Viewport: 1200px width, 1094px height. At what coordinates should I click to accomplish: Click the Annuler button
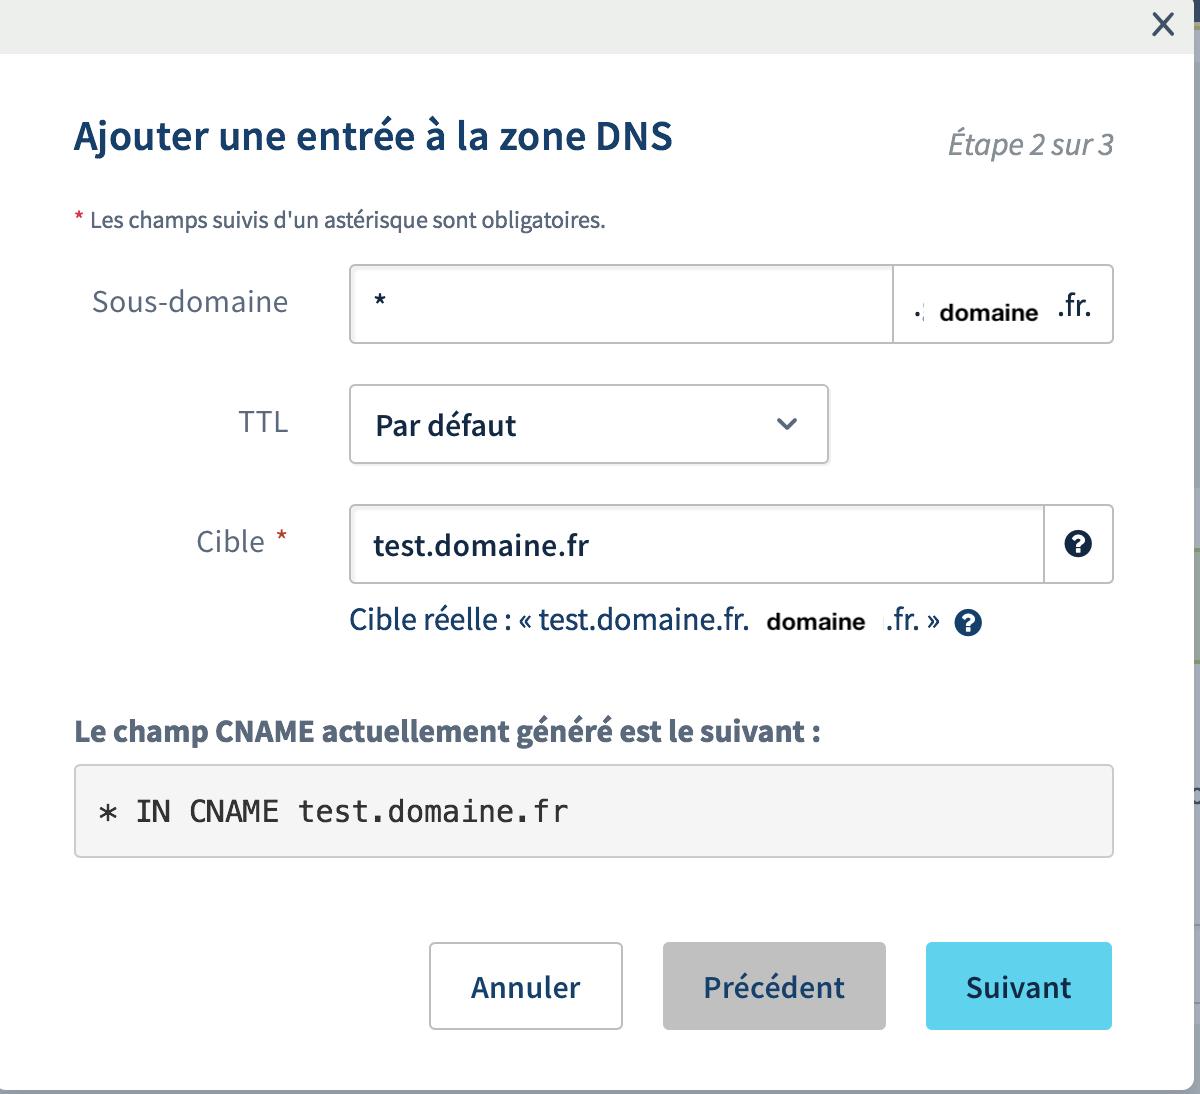click(526, 986)
